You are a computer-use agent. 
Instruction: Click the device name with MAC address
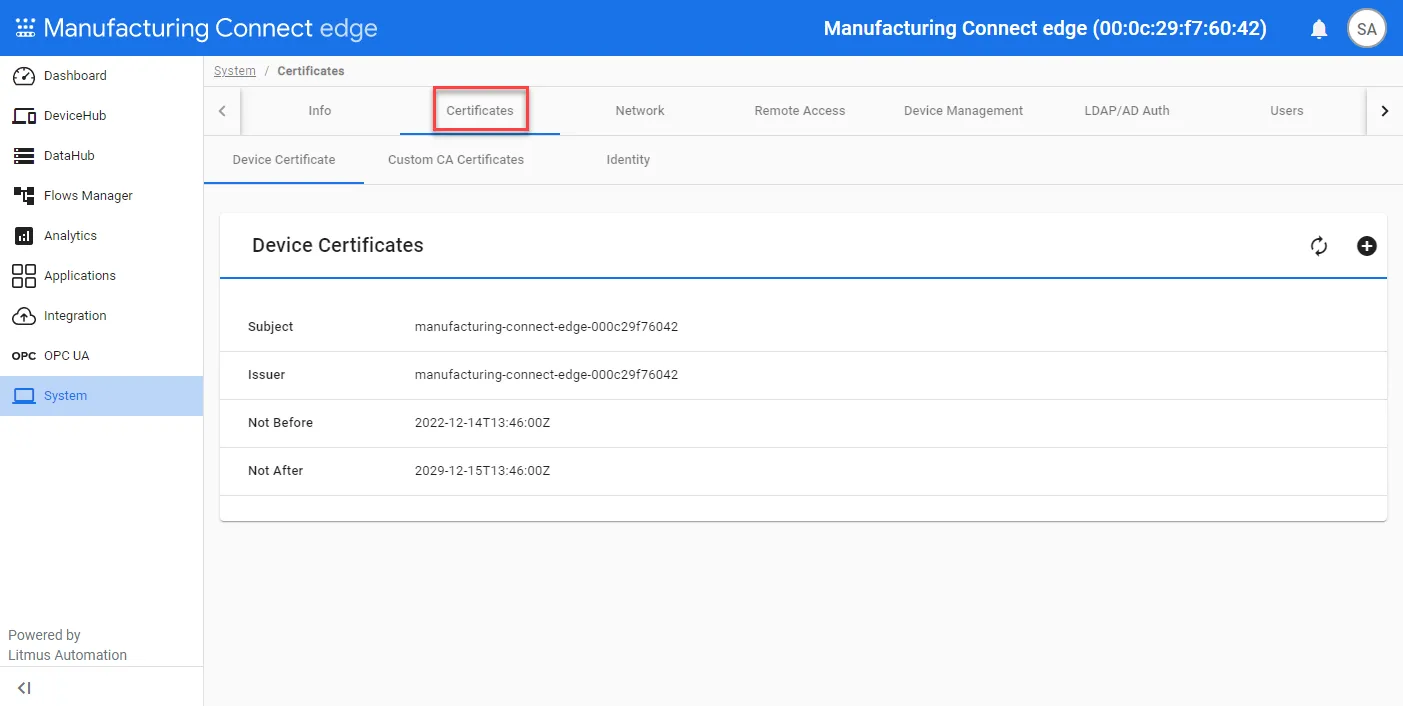click(x=1045, y=29)
